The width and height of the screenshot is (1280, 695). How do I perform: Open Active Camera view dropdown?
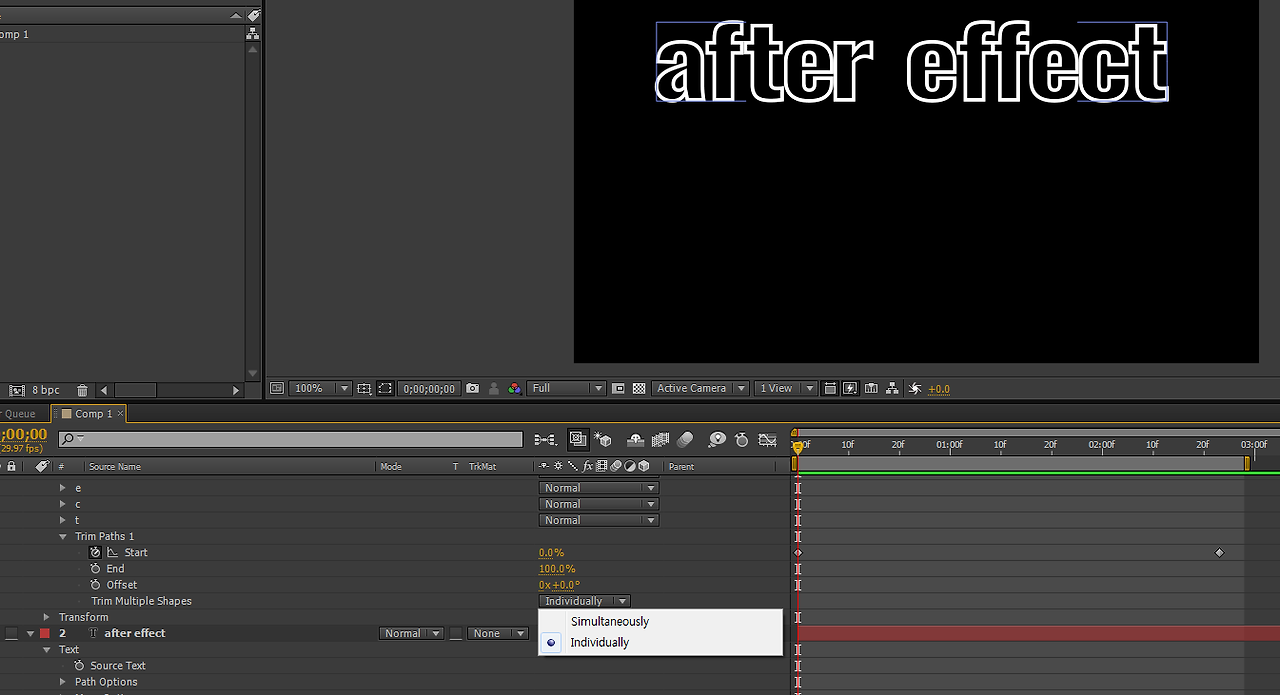click(701, 388)
